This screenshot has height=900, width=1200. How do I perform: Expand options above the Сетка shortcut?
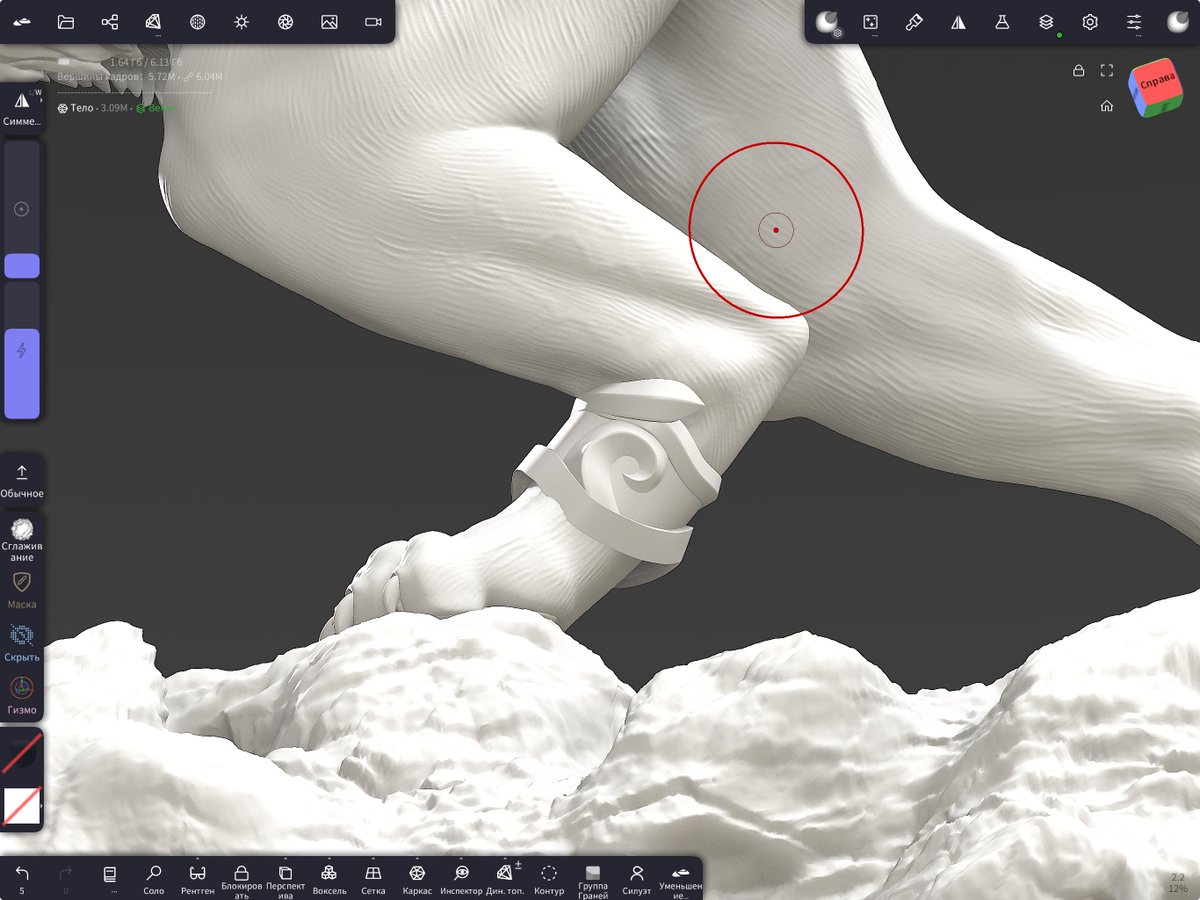373,859
